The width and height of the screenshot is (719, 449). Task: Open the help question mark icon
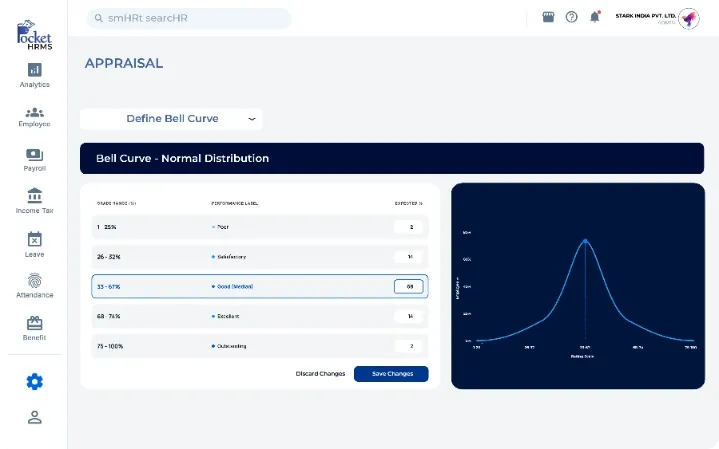coord(571,17)
